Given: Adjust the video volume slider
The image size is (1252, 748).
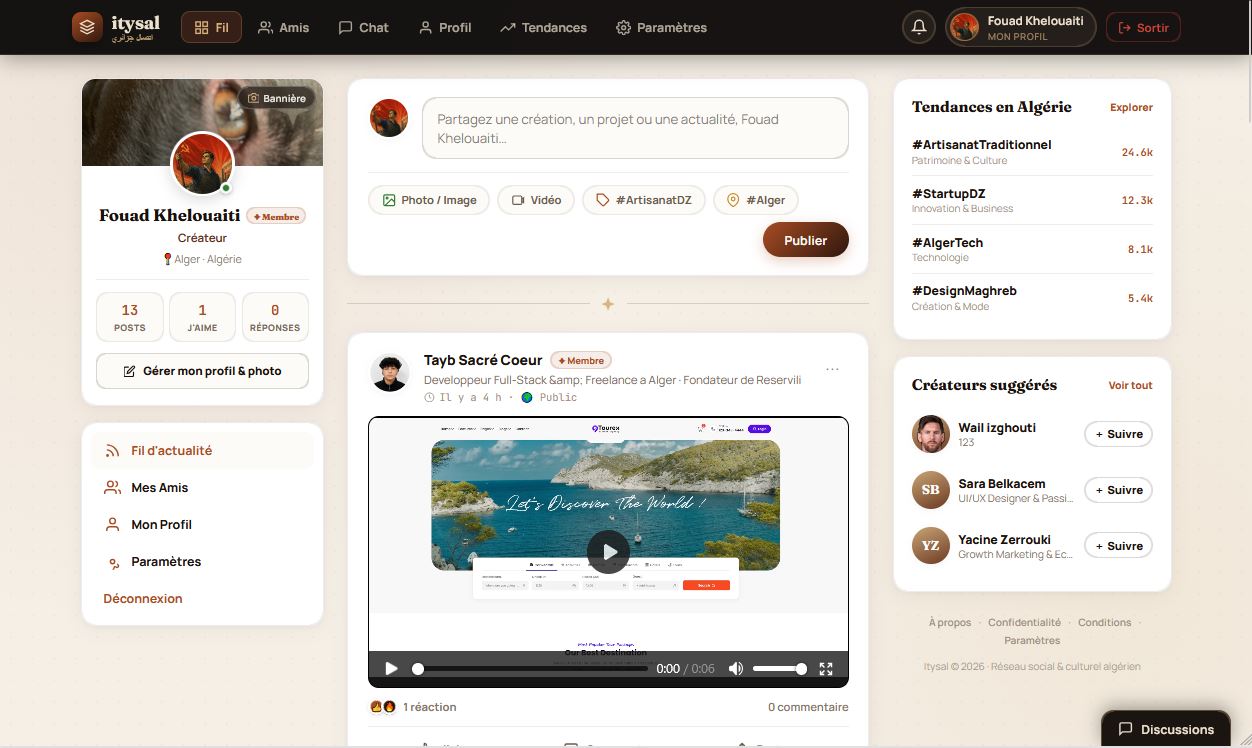Looking at the screenshot, I should (779, 669).
